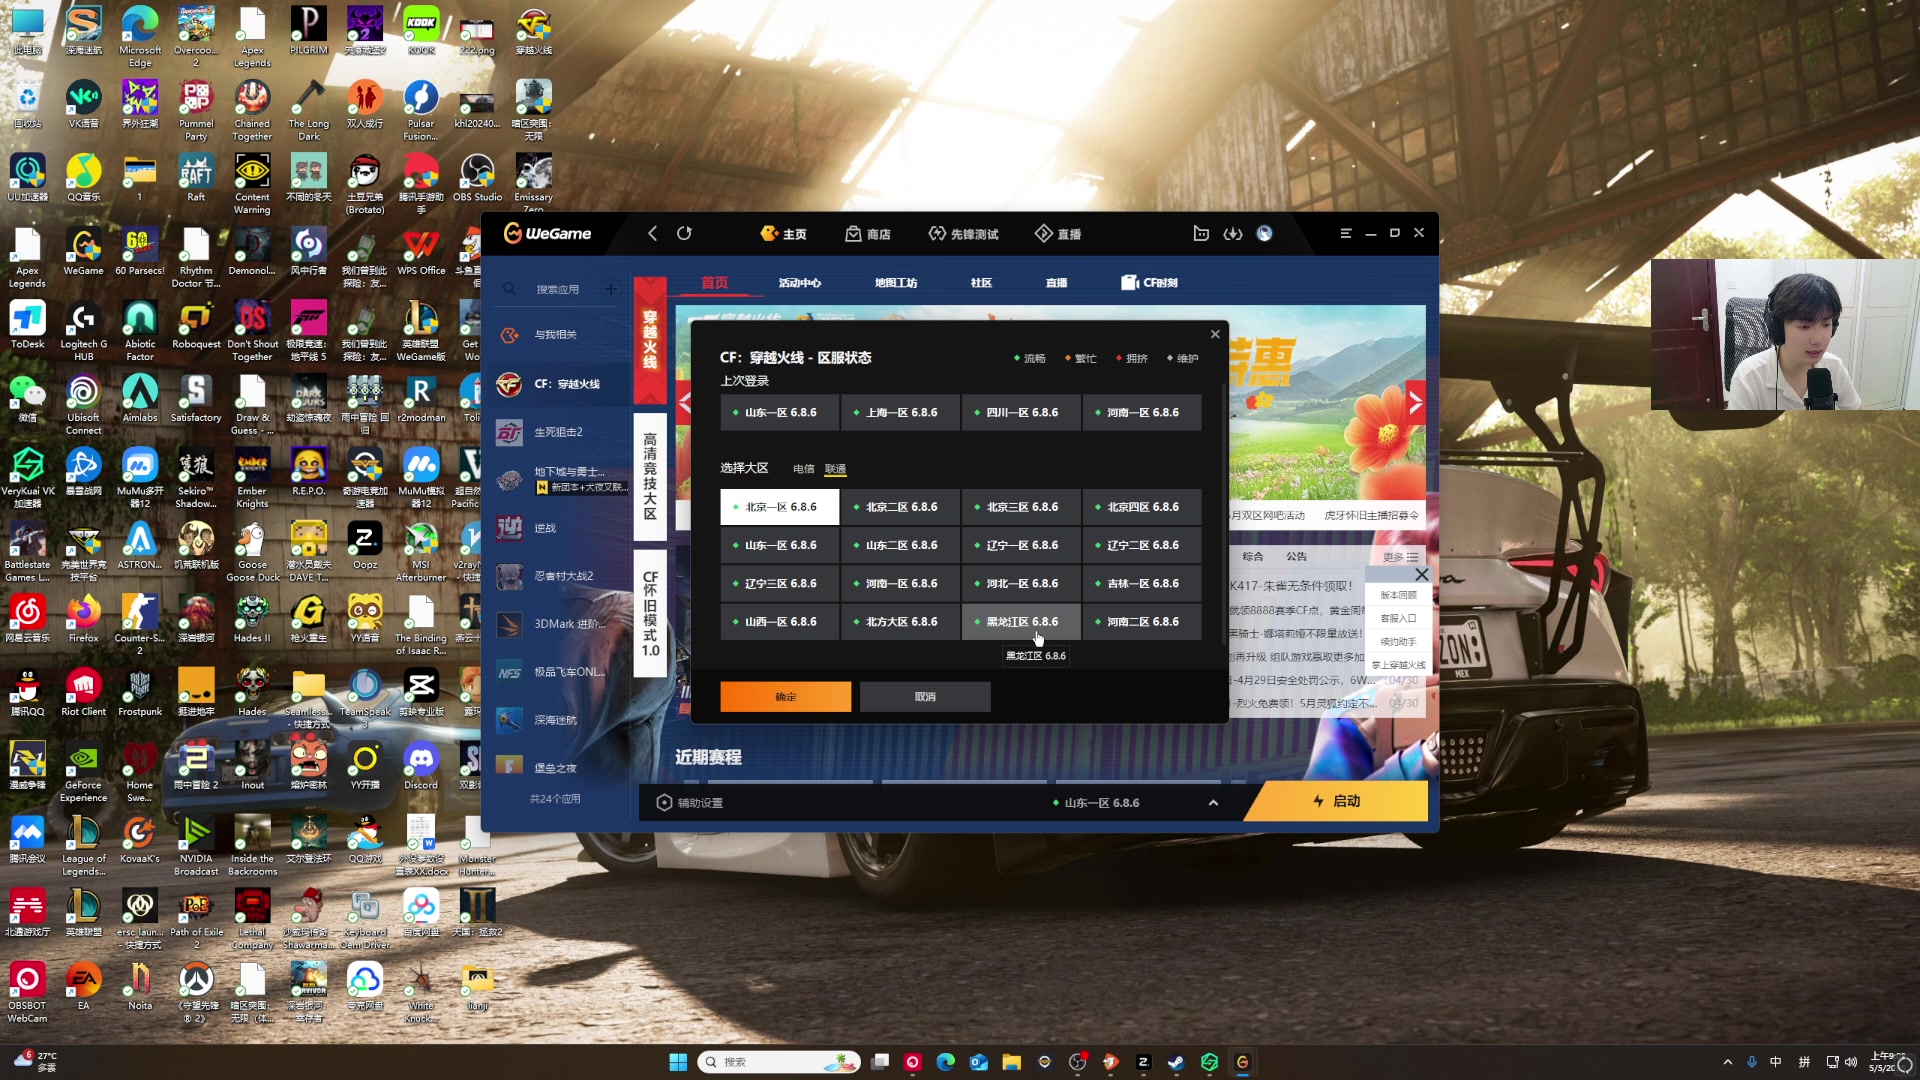Screen dimensions: 1920x1080
Task: Click the search apps field 搜索应用
Action: [557, 289]
